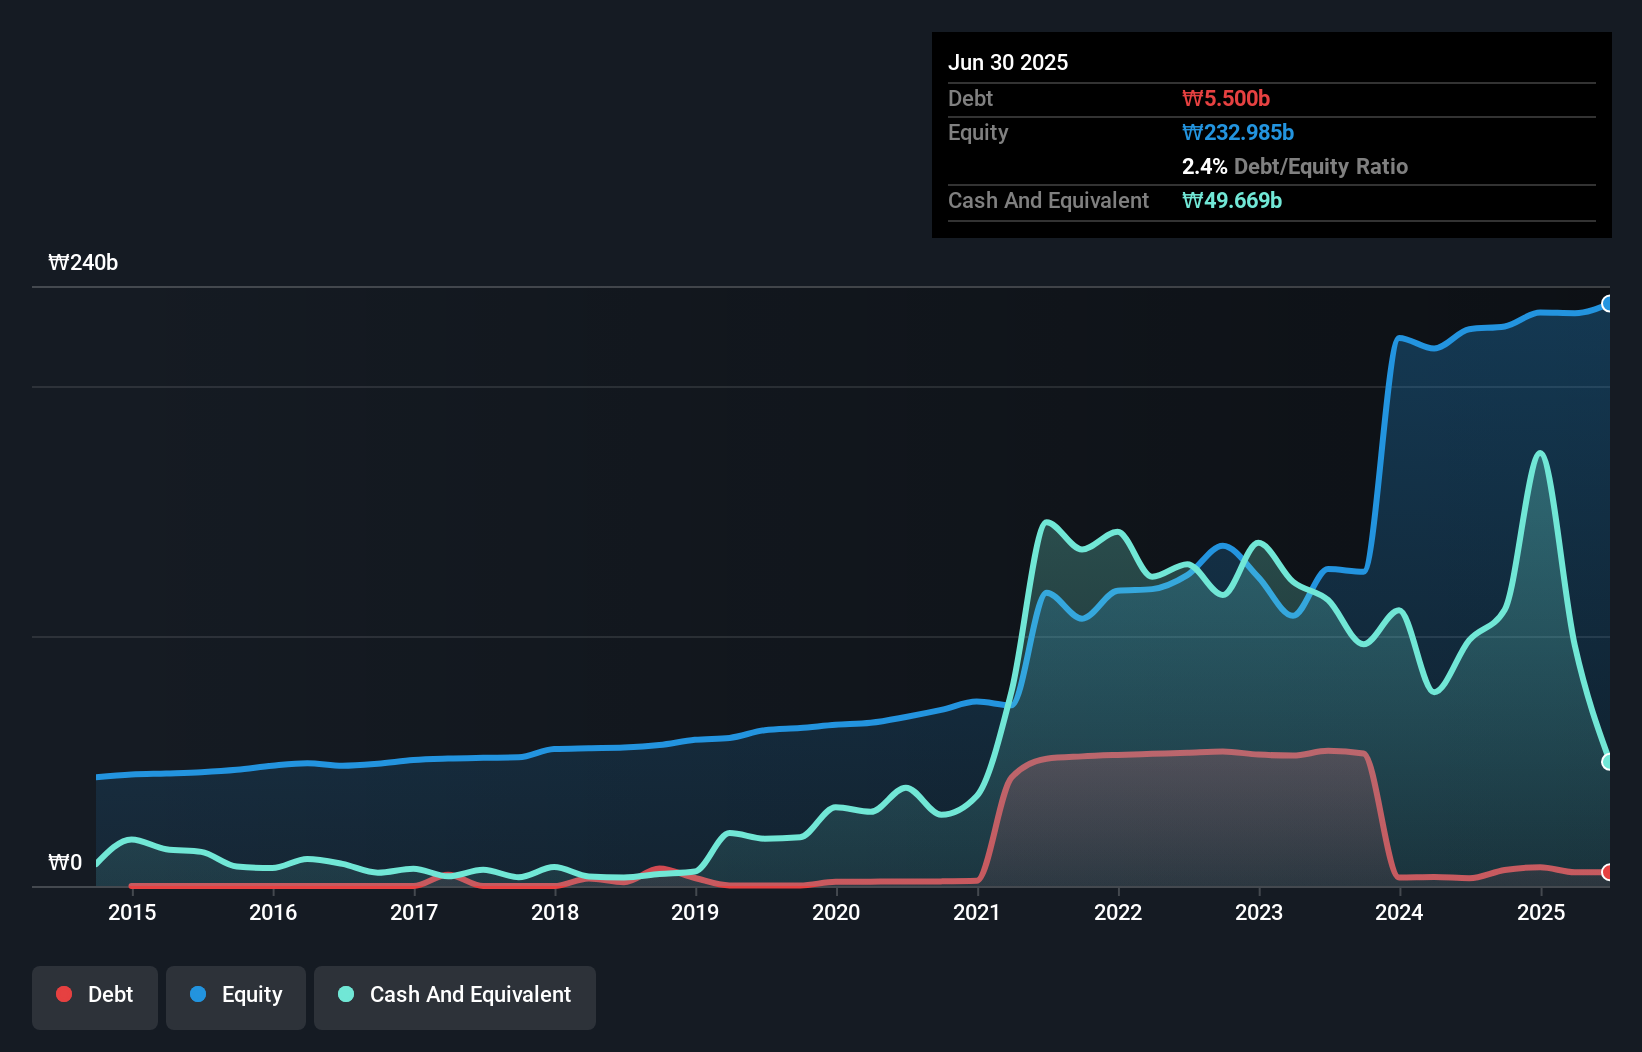Select the red Debt endpoint marker

[1608, 872]
